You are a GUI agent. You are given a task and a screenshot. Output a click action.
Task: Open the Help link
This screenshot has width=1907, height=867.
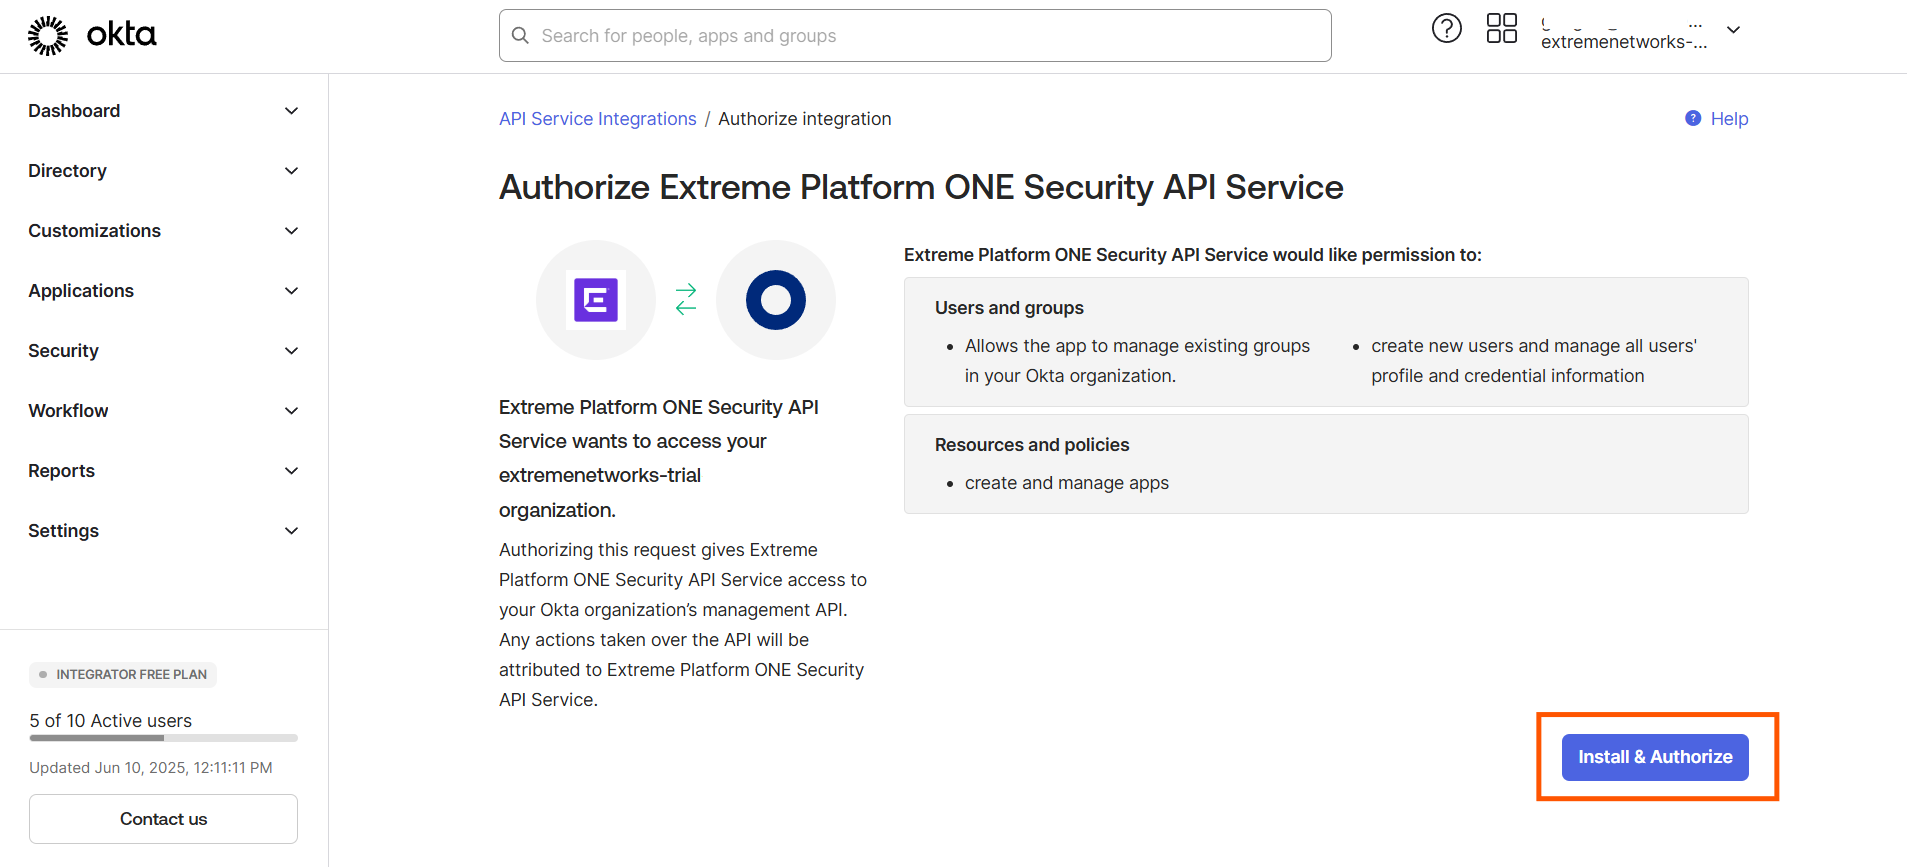click(1729, 119)
